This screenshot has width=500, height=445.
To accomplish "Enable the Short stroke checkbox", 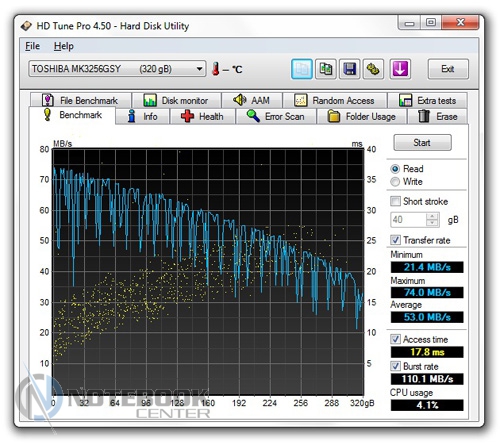I will pos(395,201).
